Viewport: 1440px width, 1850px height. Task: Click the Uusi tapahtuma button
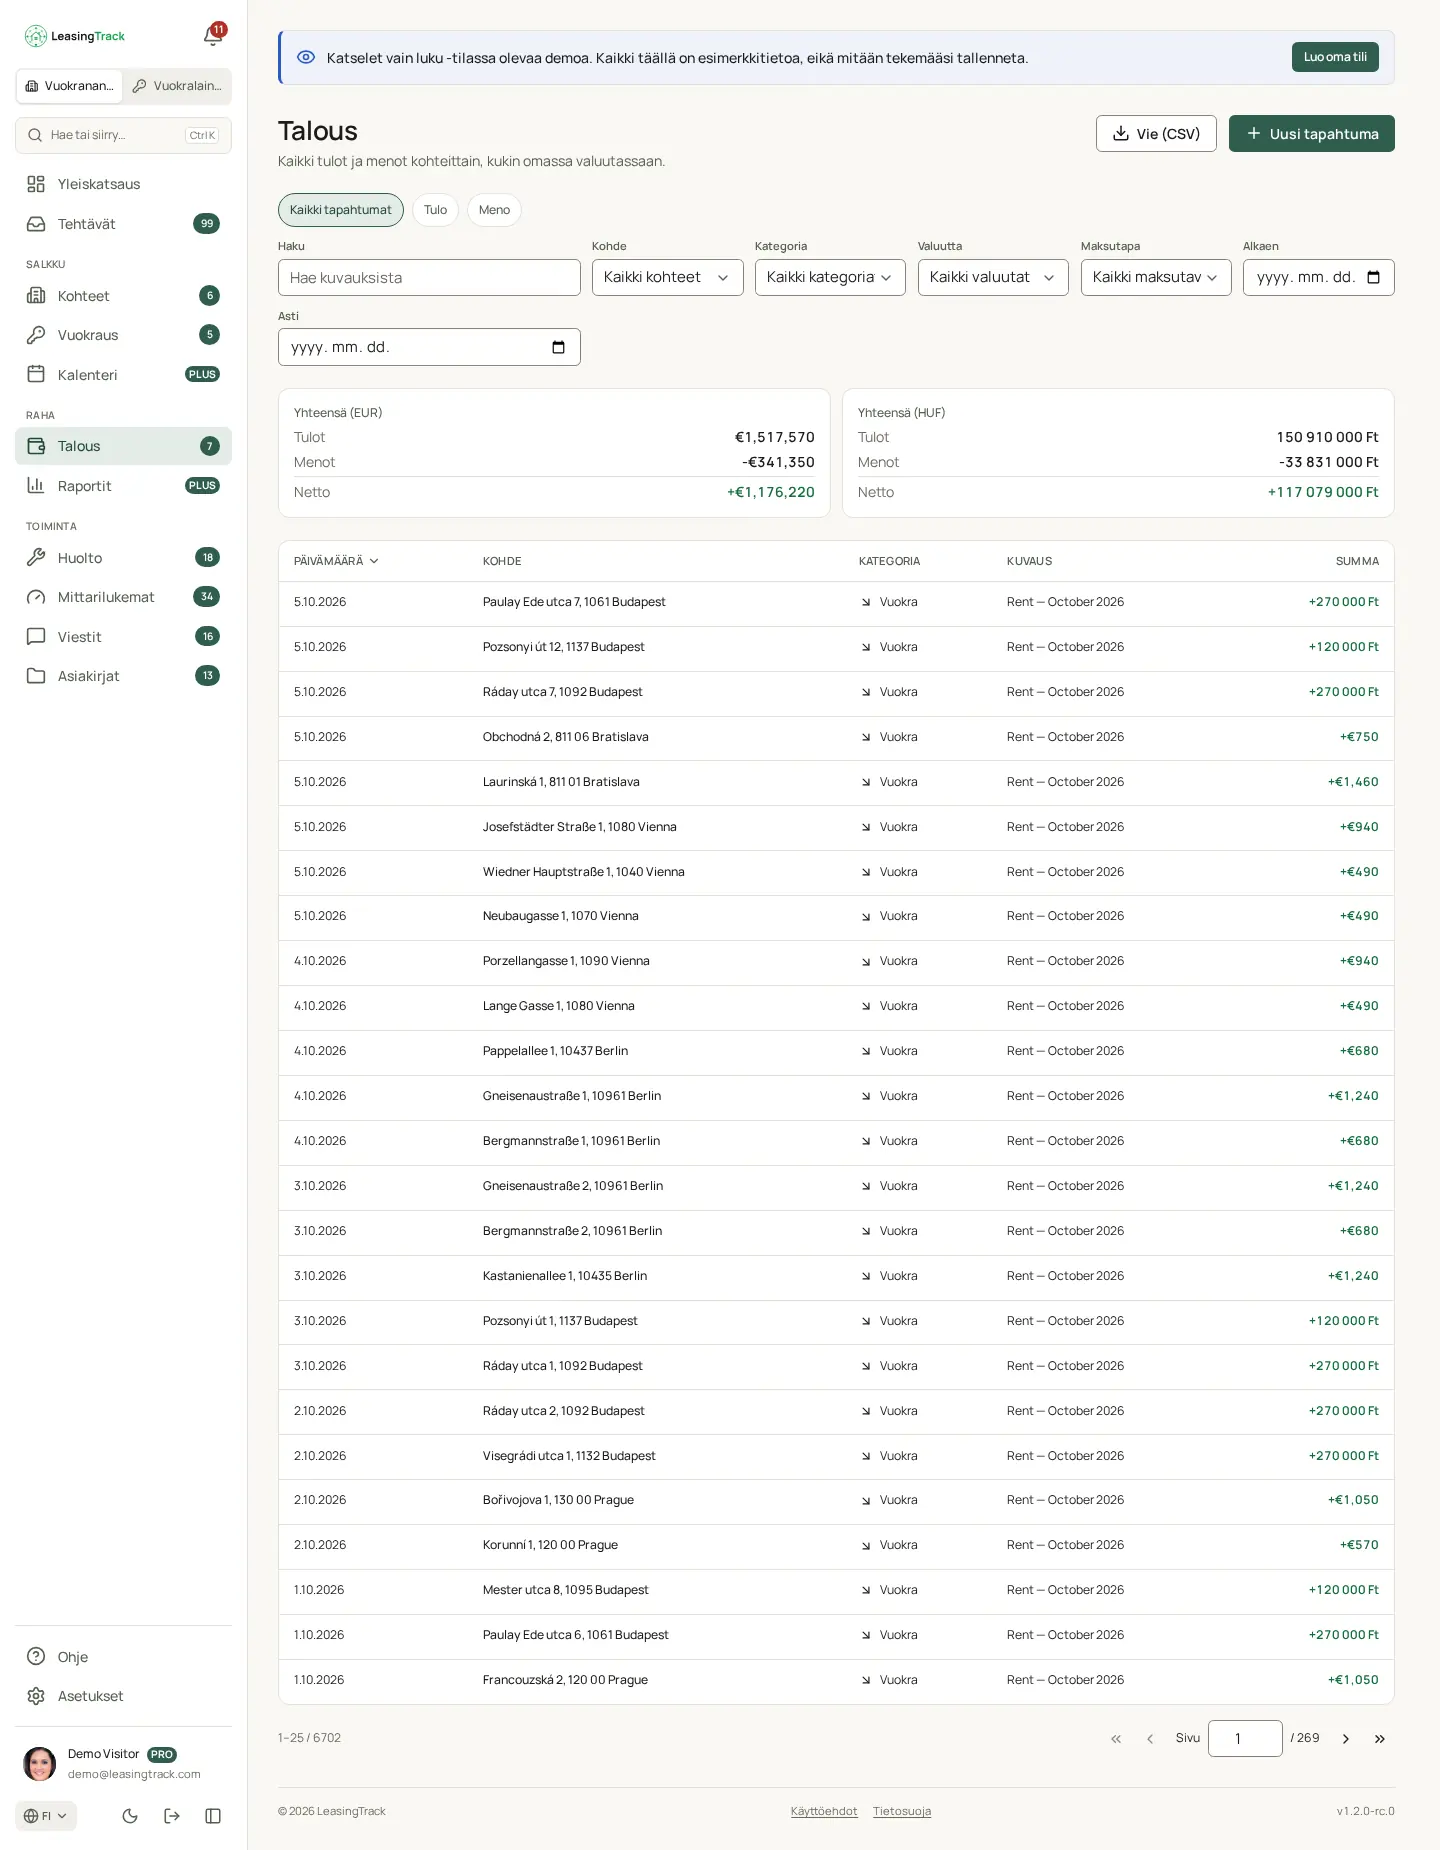1312,134
